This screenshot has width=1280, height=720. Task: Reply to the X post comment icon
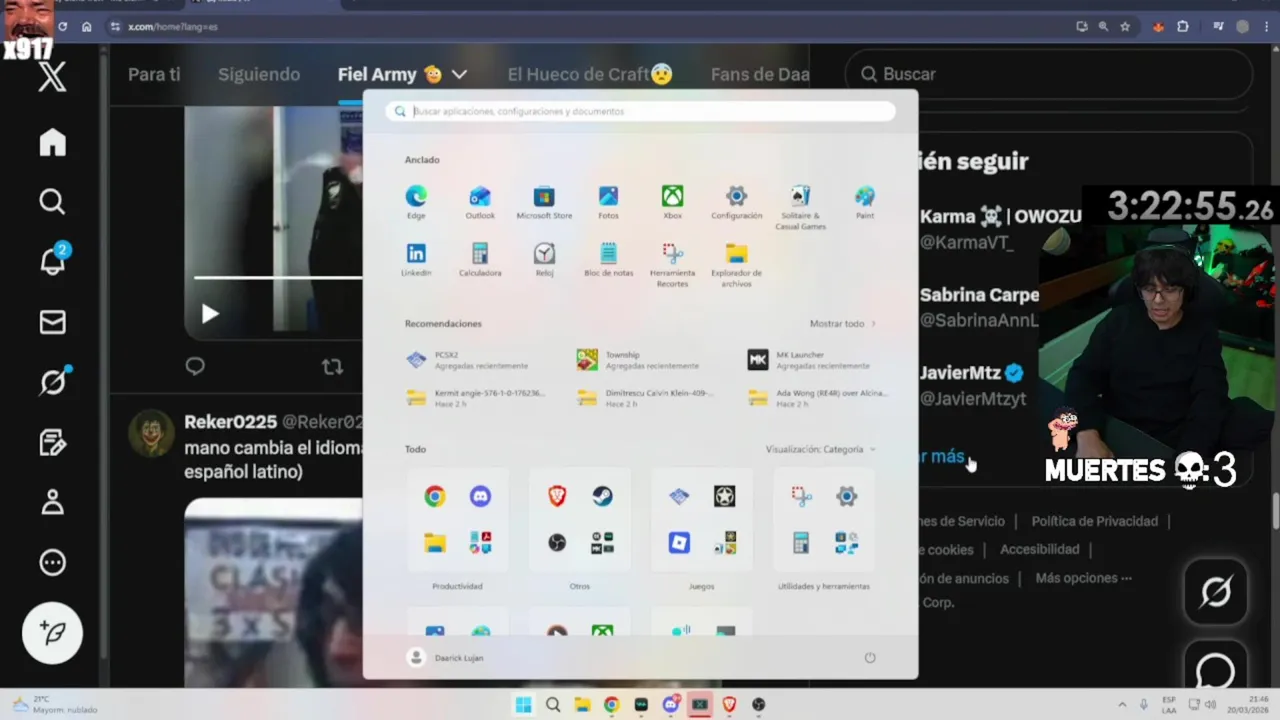click(x=195, y=366)
